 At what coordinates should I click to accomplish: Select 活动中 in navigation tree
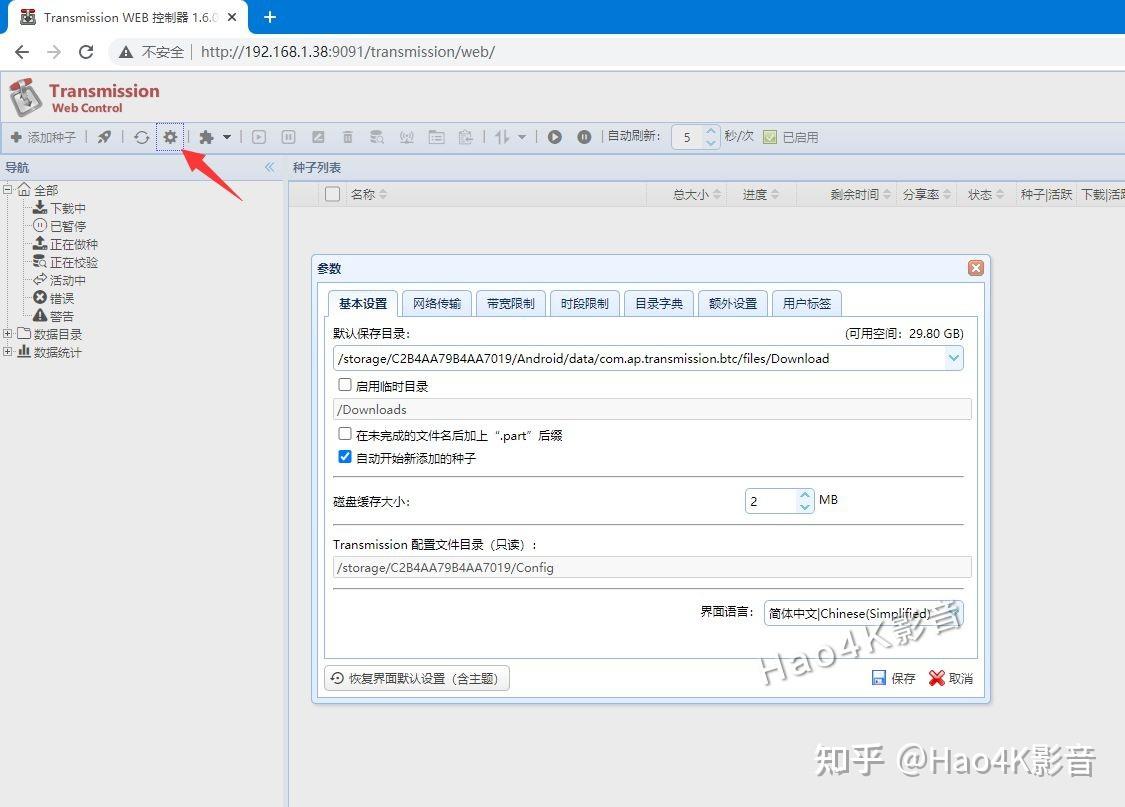tap(60, 280)
